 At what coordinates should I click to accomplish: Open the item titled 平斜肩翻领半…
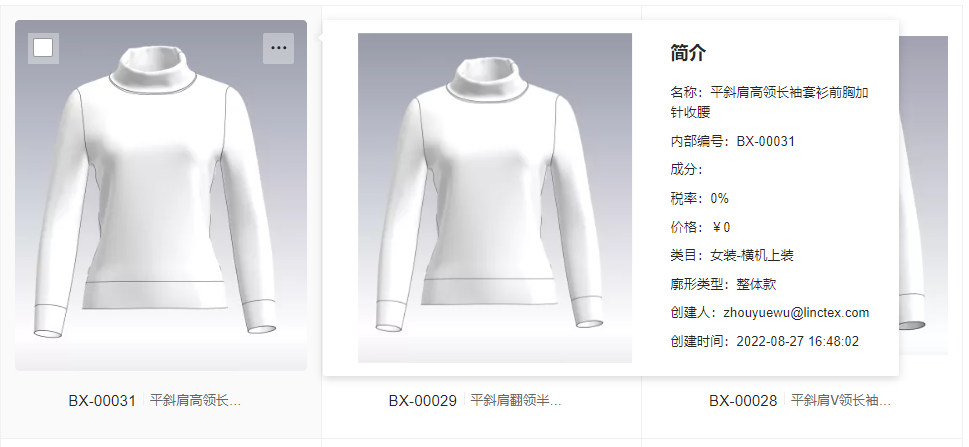click(516, 401)
